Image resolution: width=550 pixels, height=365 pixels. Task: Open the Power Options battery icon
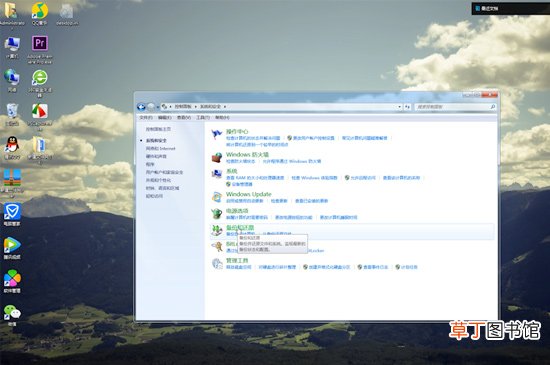pos(217,214)
